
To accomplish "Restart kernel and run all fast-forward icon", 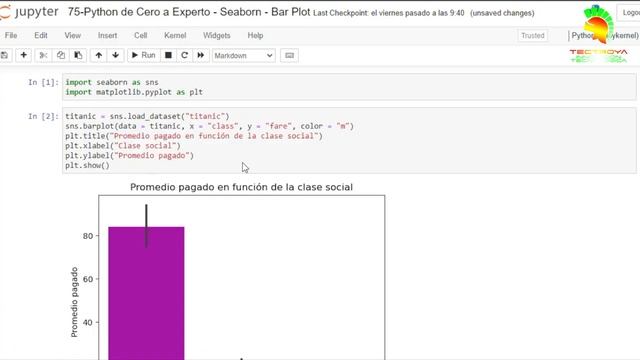I will coord(200,55).
